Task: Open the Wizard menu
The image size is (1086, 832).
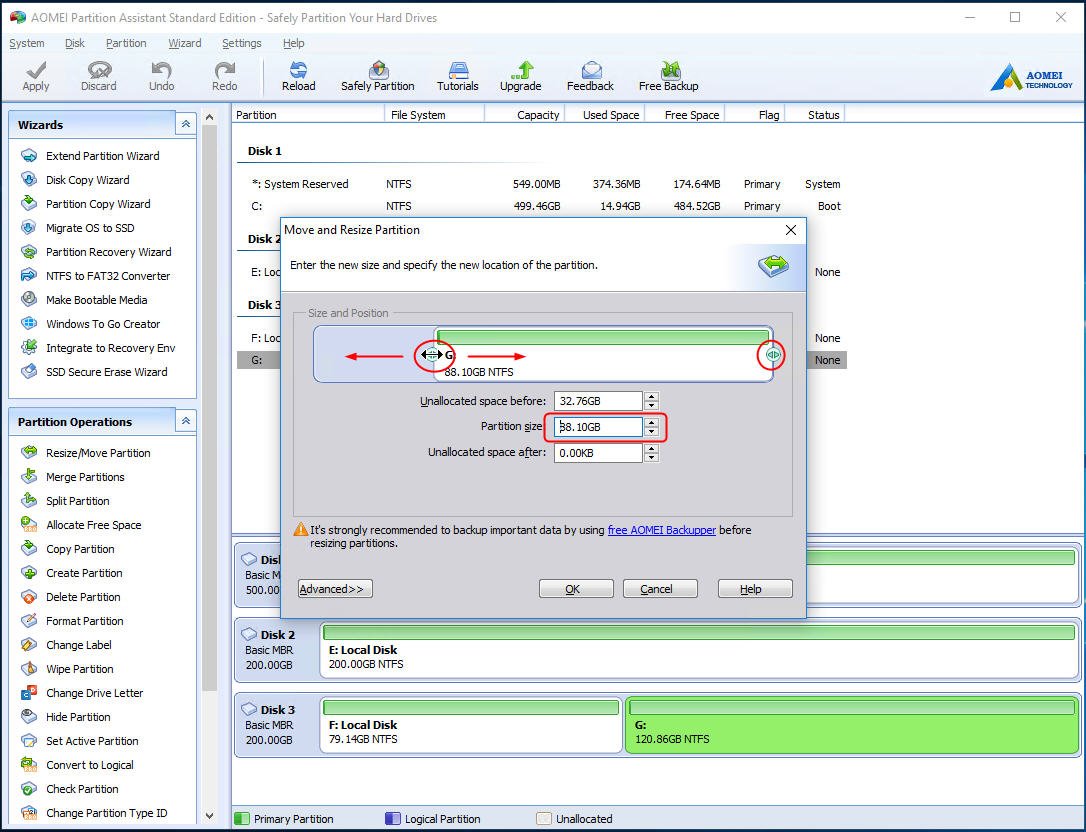Action: (185, 43)
